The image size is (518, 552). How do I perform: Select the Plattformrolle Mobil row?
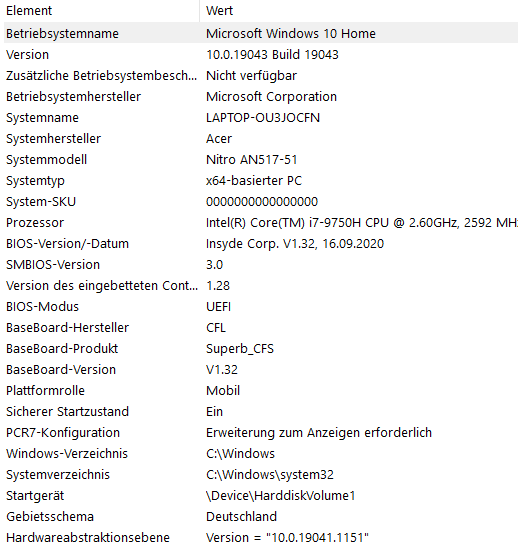pos(261,390)
